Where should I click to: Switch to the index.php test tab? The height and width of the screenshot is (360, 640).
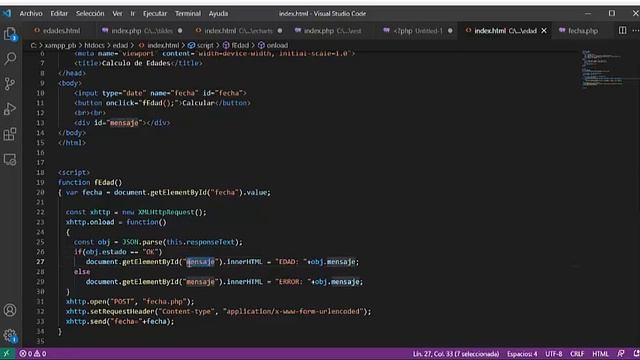333,31
